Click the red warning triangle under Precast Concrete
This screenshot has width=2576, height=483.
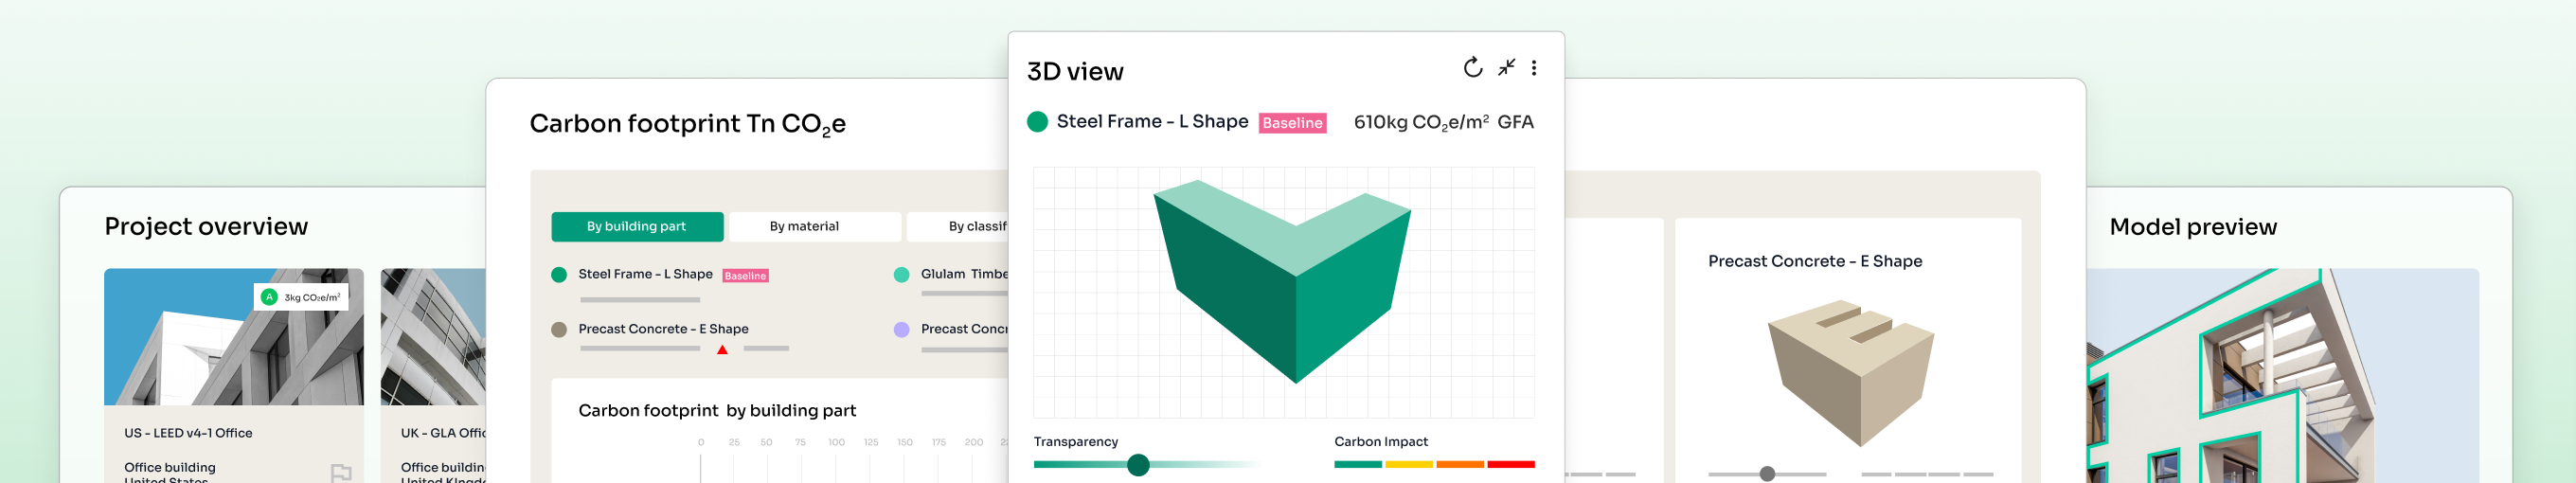pos(722,350)
